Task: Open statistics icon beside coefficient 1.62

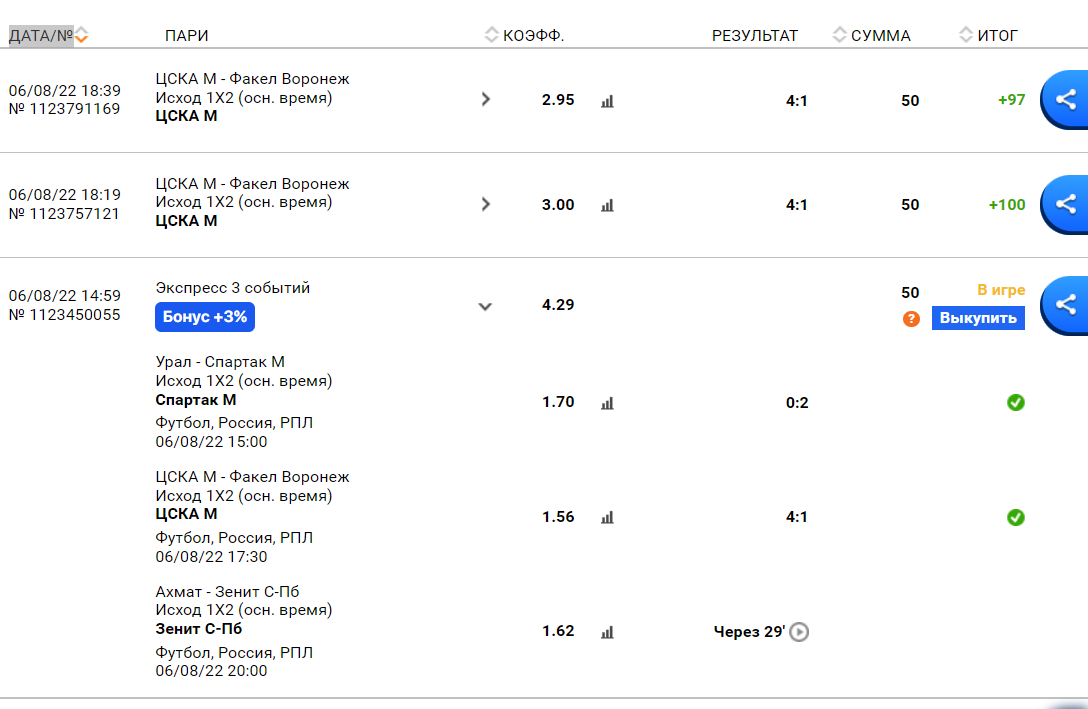Action: point(607,632)
